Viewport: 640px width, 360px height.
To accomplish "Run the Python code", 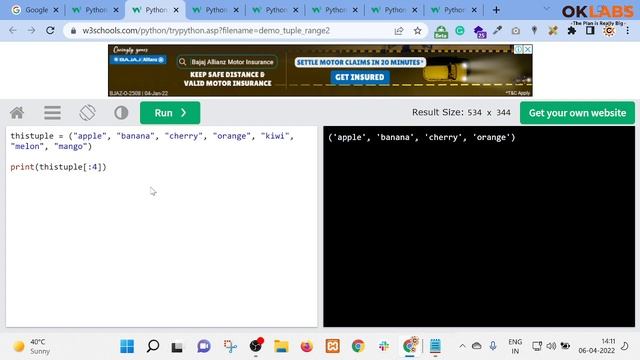I will pos(170,113).
